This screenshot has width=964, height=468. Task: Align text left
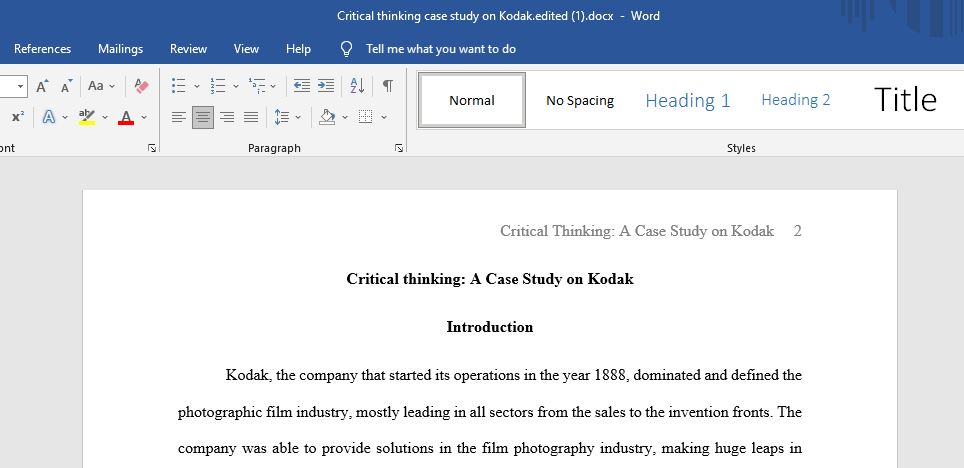178,117
